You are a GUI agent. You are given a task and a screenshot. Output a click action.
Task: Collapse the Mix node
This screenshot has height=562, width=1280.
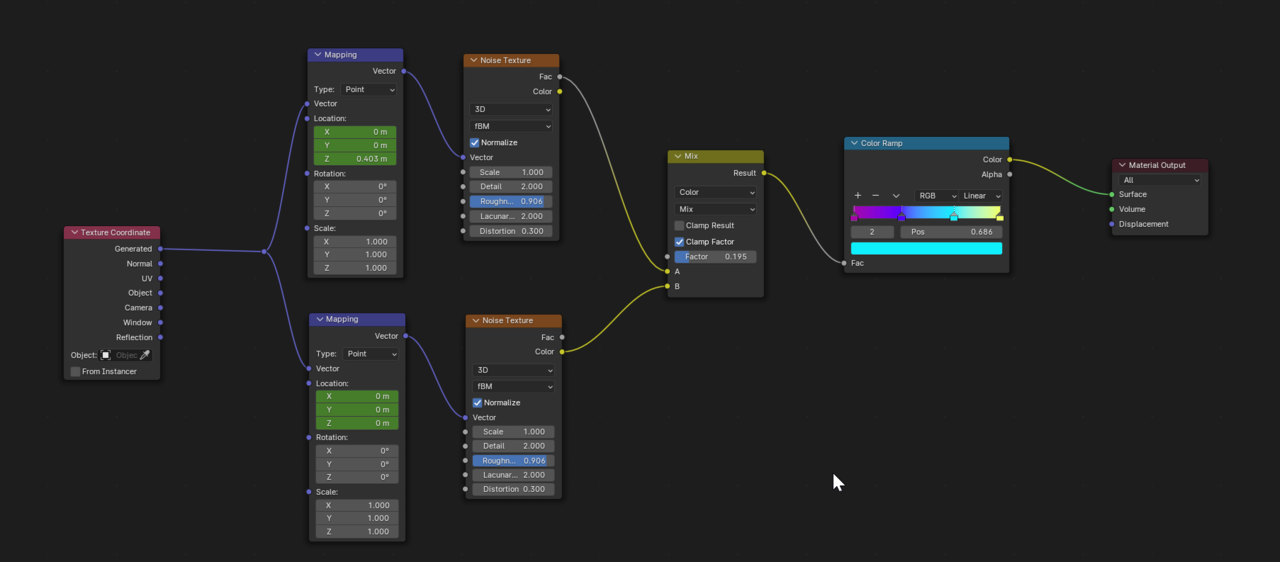677,157
